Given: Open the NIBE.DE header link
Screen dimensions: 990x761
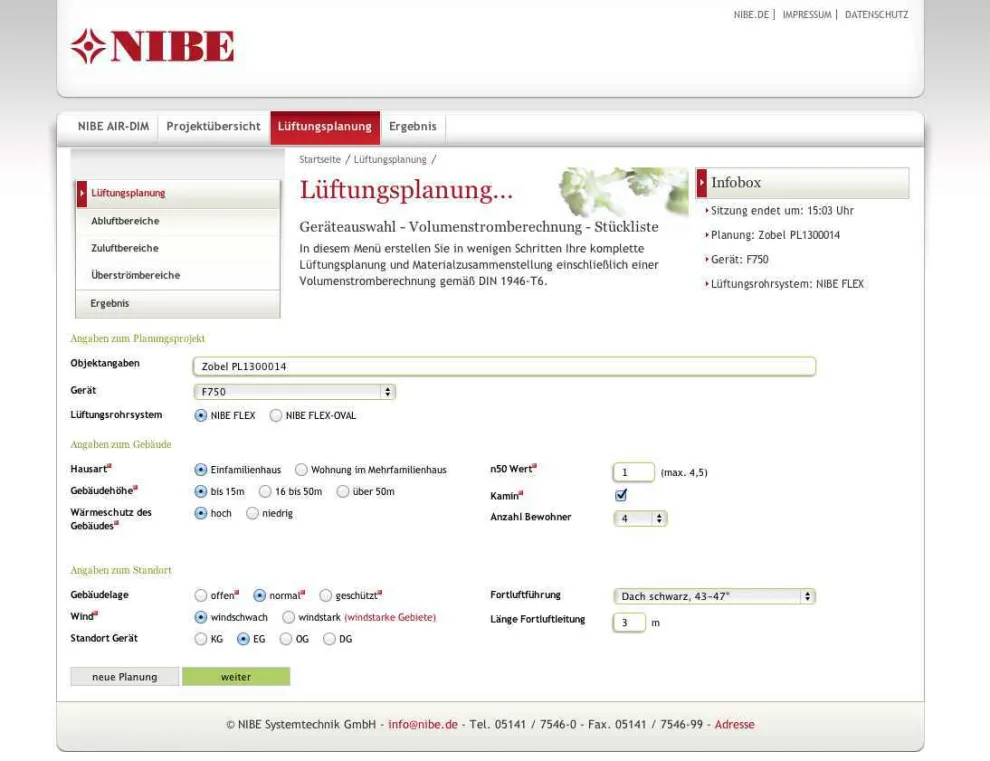Looking at the screenshot, I should [751, 15].
